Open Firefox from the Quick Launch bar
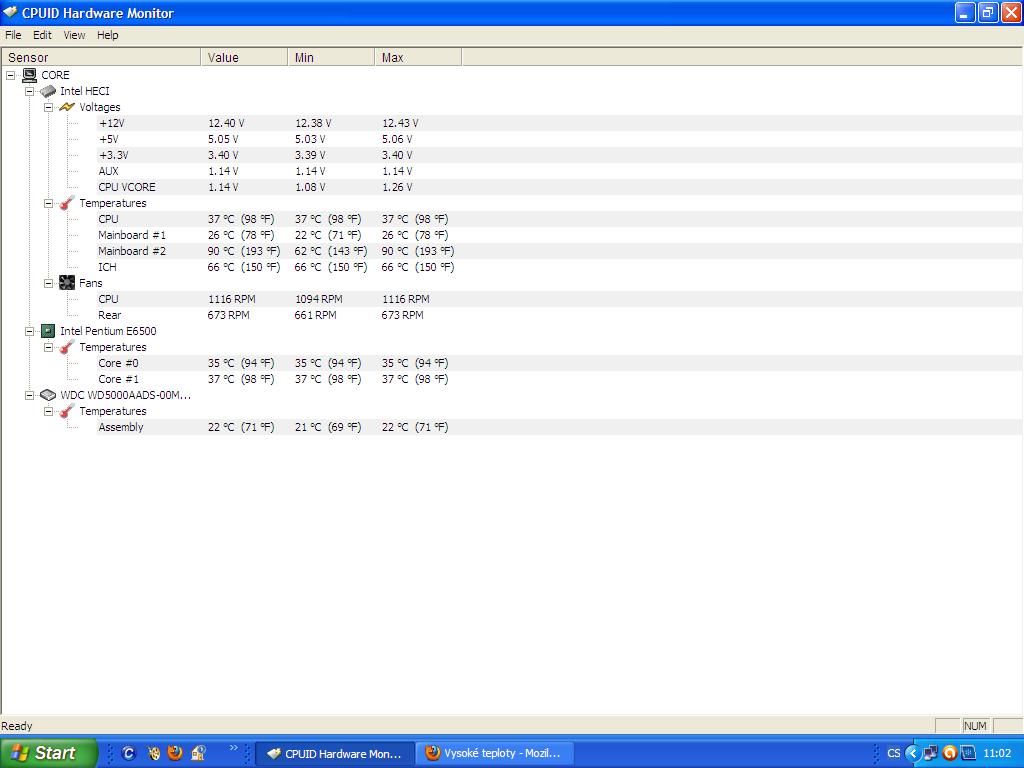 click(175, 753)
